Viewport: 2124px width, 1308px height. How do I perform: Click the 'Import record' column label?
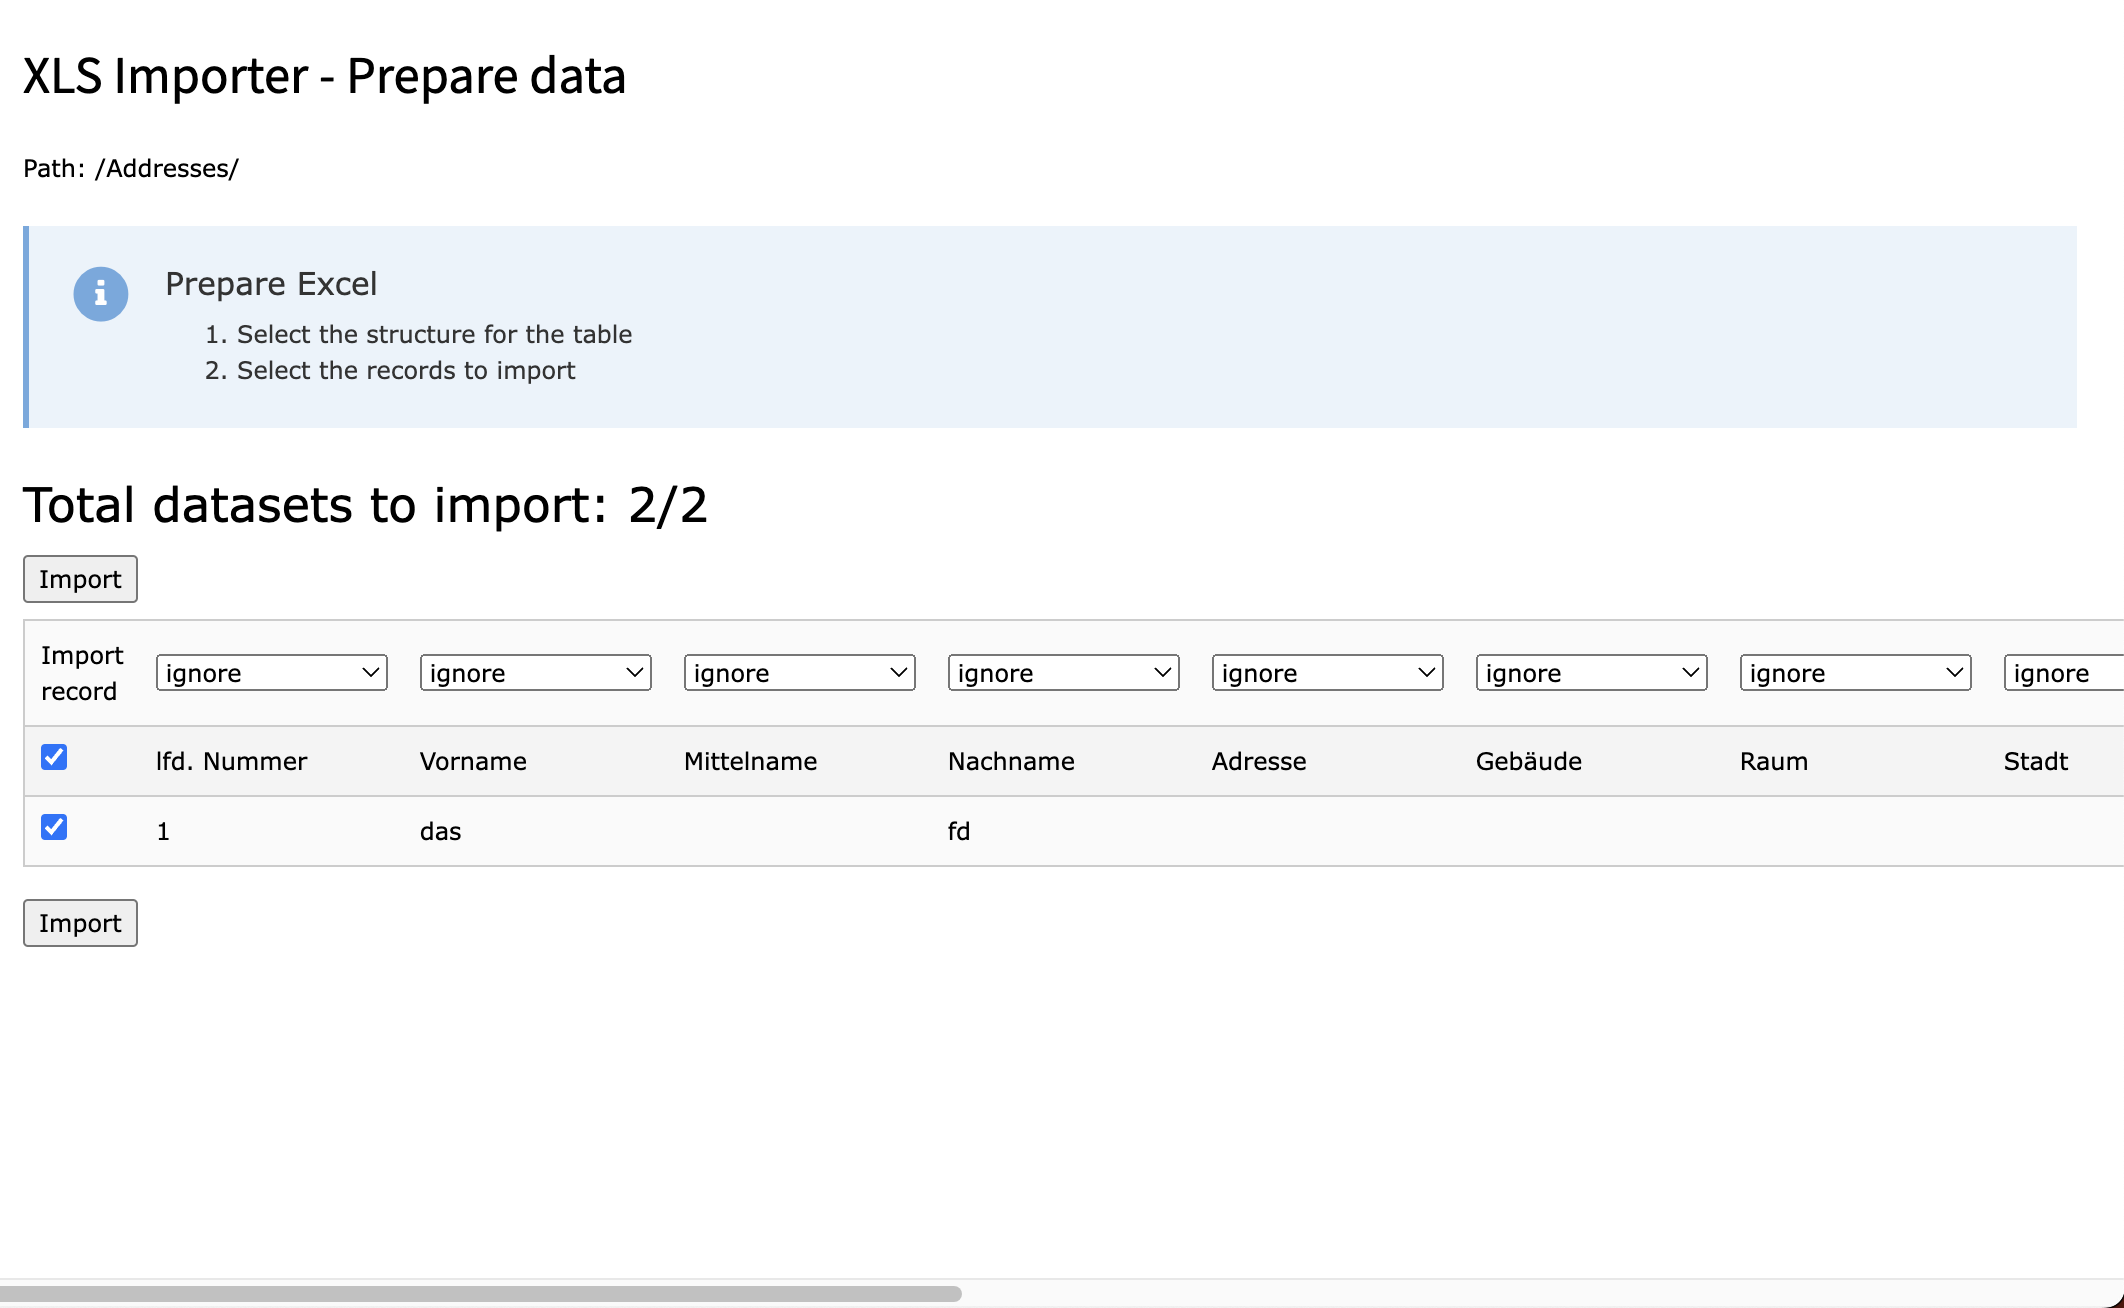(82, 673)
